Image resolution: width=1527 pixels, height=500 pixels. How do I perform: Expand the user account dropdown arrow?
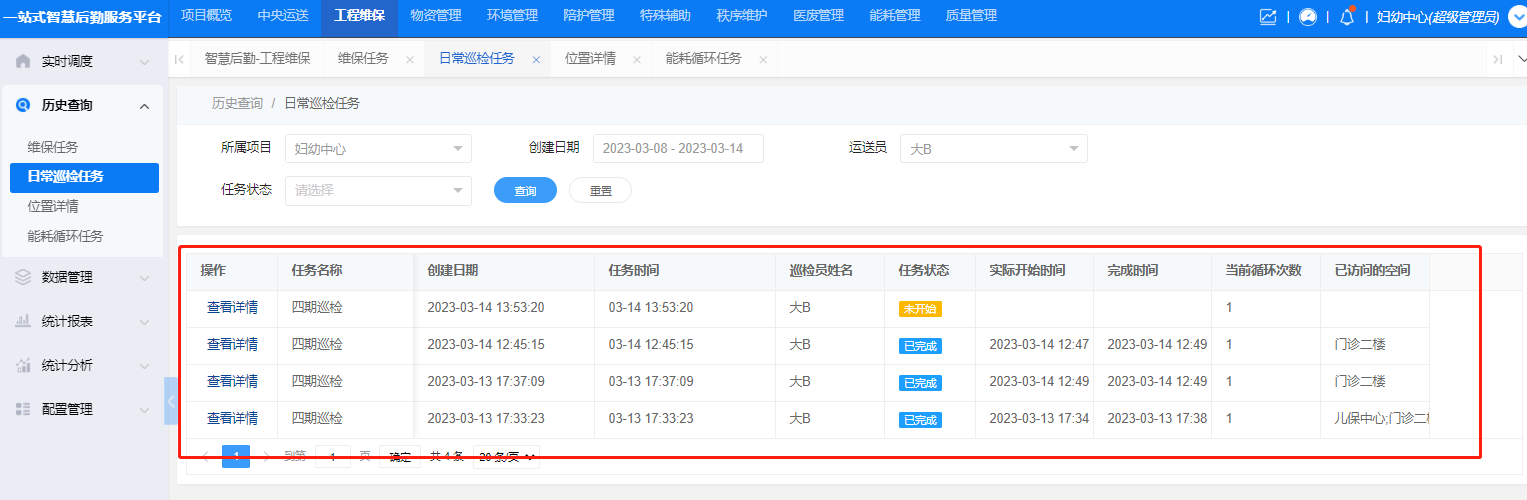pyautogui.click(x=1516, y=16)
